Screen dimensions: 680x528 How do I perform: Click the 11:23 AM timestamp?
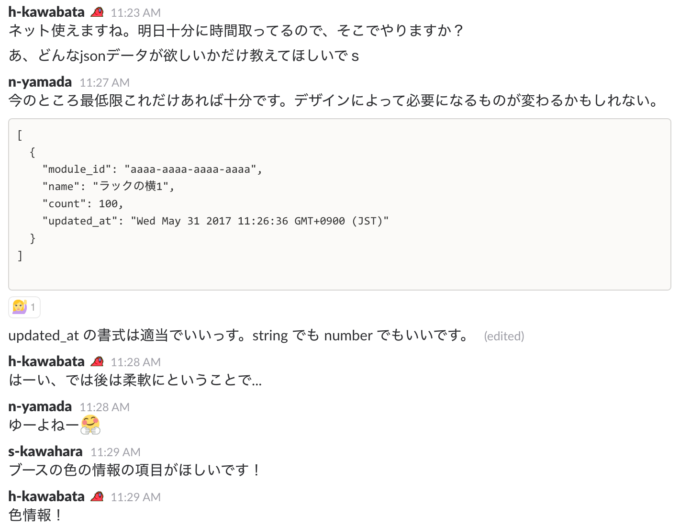(x=136, y=13)
